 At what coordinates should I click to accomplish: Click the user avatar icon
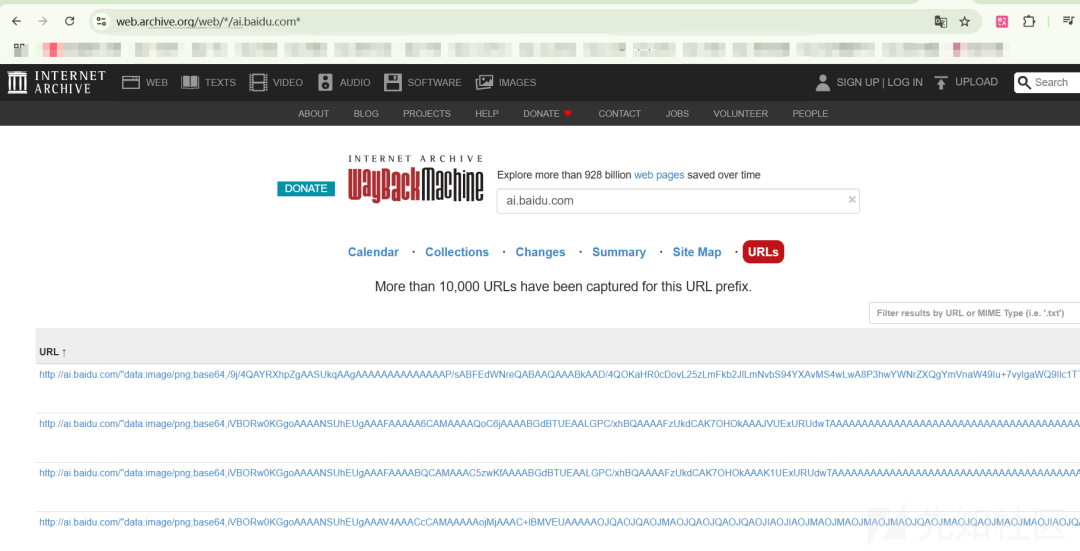click(822, 83)
